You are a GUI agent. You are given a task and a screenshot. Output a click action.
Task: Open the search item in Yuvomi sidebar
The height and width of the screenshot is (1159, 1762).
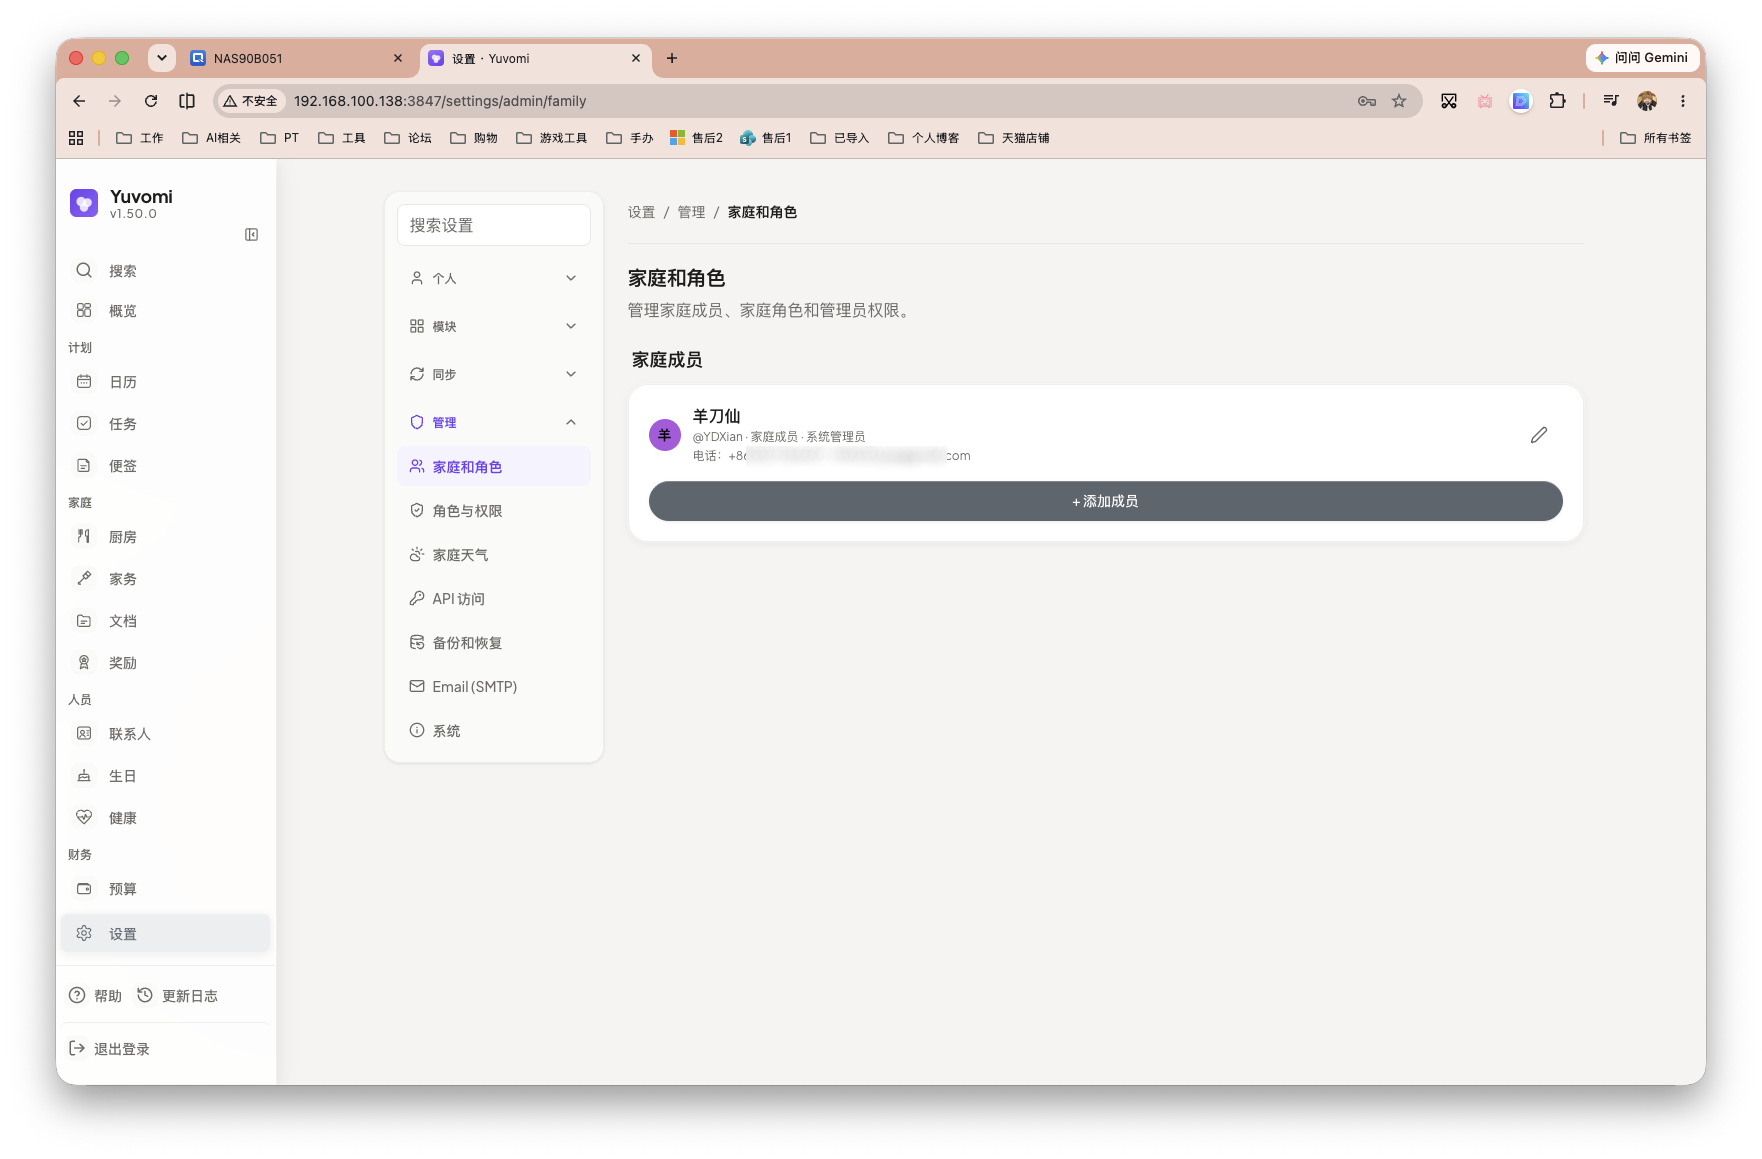point(166,271)
